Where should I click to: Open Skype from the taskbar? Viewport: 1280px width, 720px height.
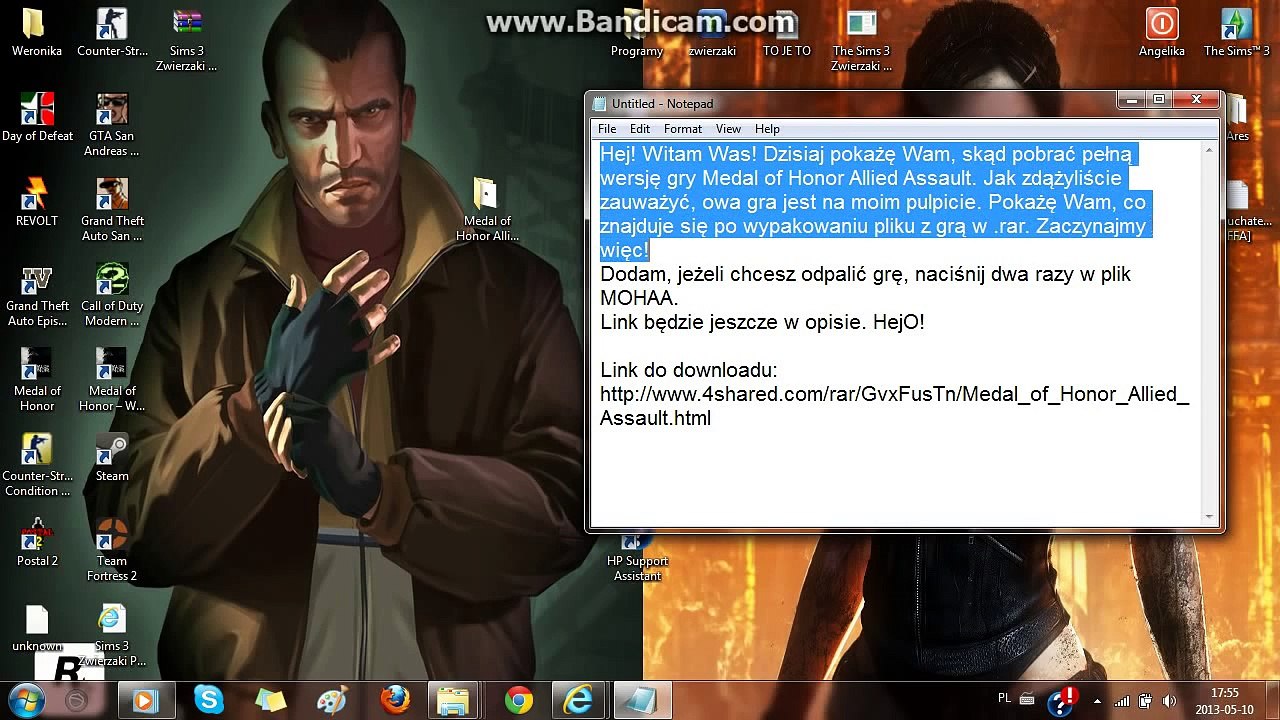click(x=208, y=700)
